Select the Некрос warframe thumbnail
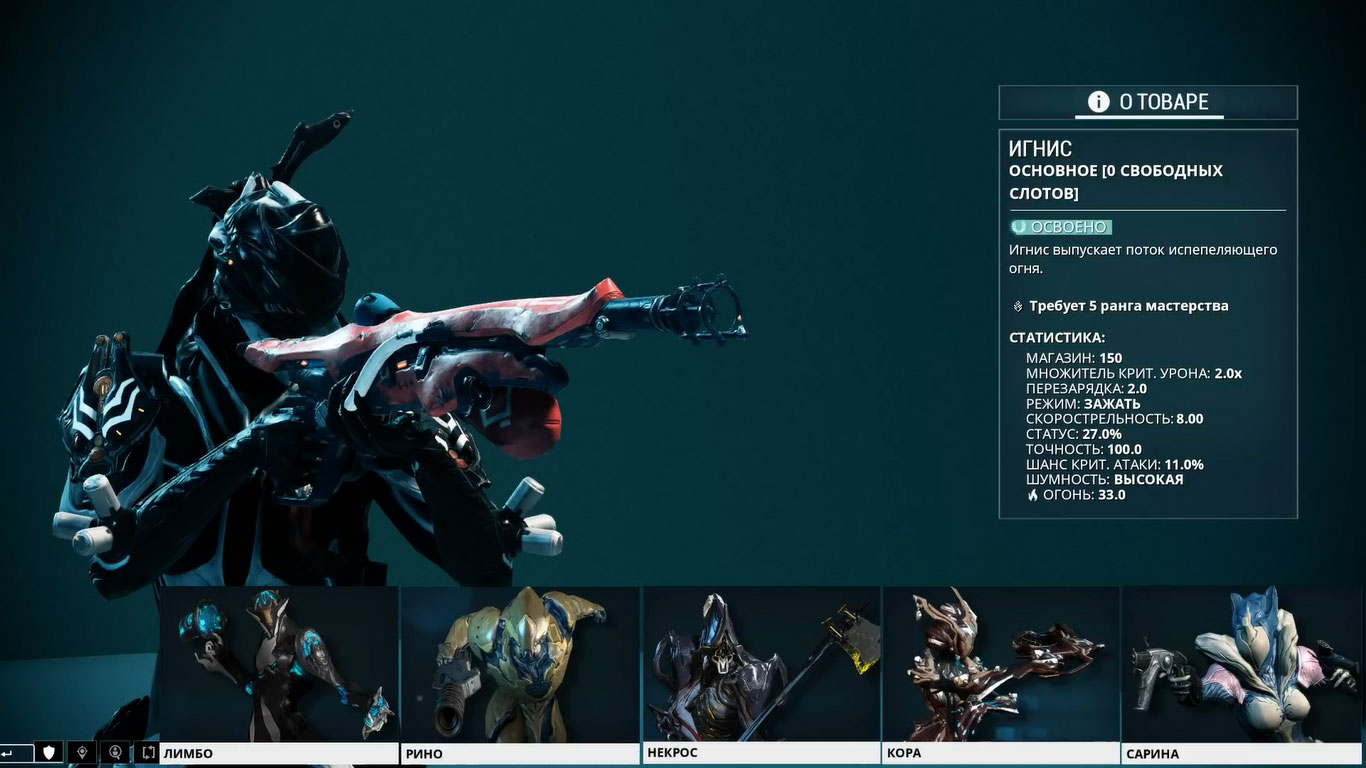Screen dimensions: 1366x768 coord(761,664)
